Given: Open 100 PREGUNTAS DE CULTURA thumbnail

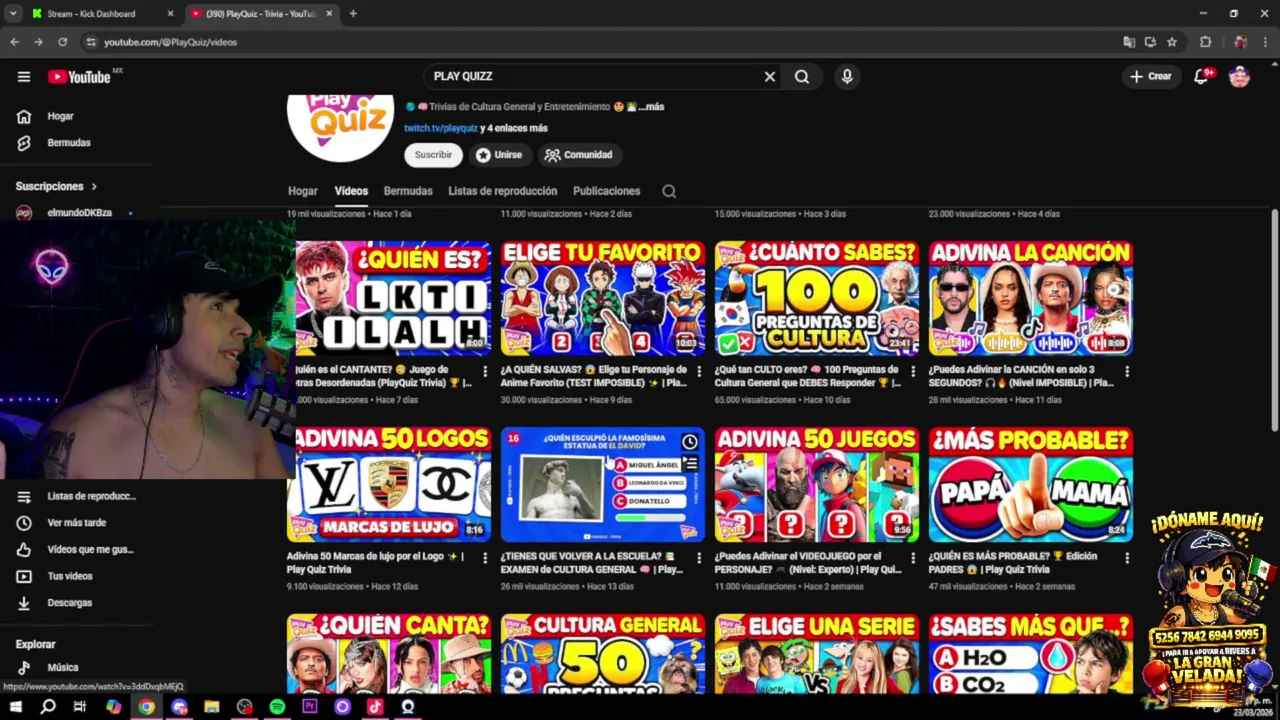Looking at the screenshot, I should (817, 298).
